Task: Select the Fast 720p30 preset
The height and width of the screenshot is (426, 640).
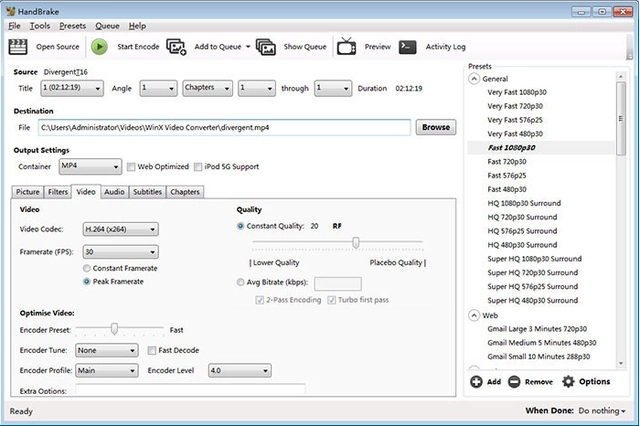Action: point(507,162)
